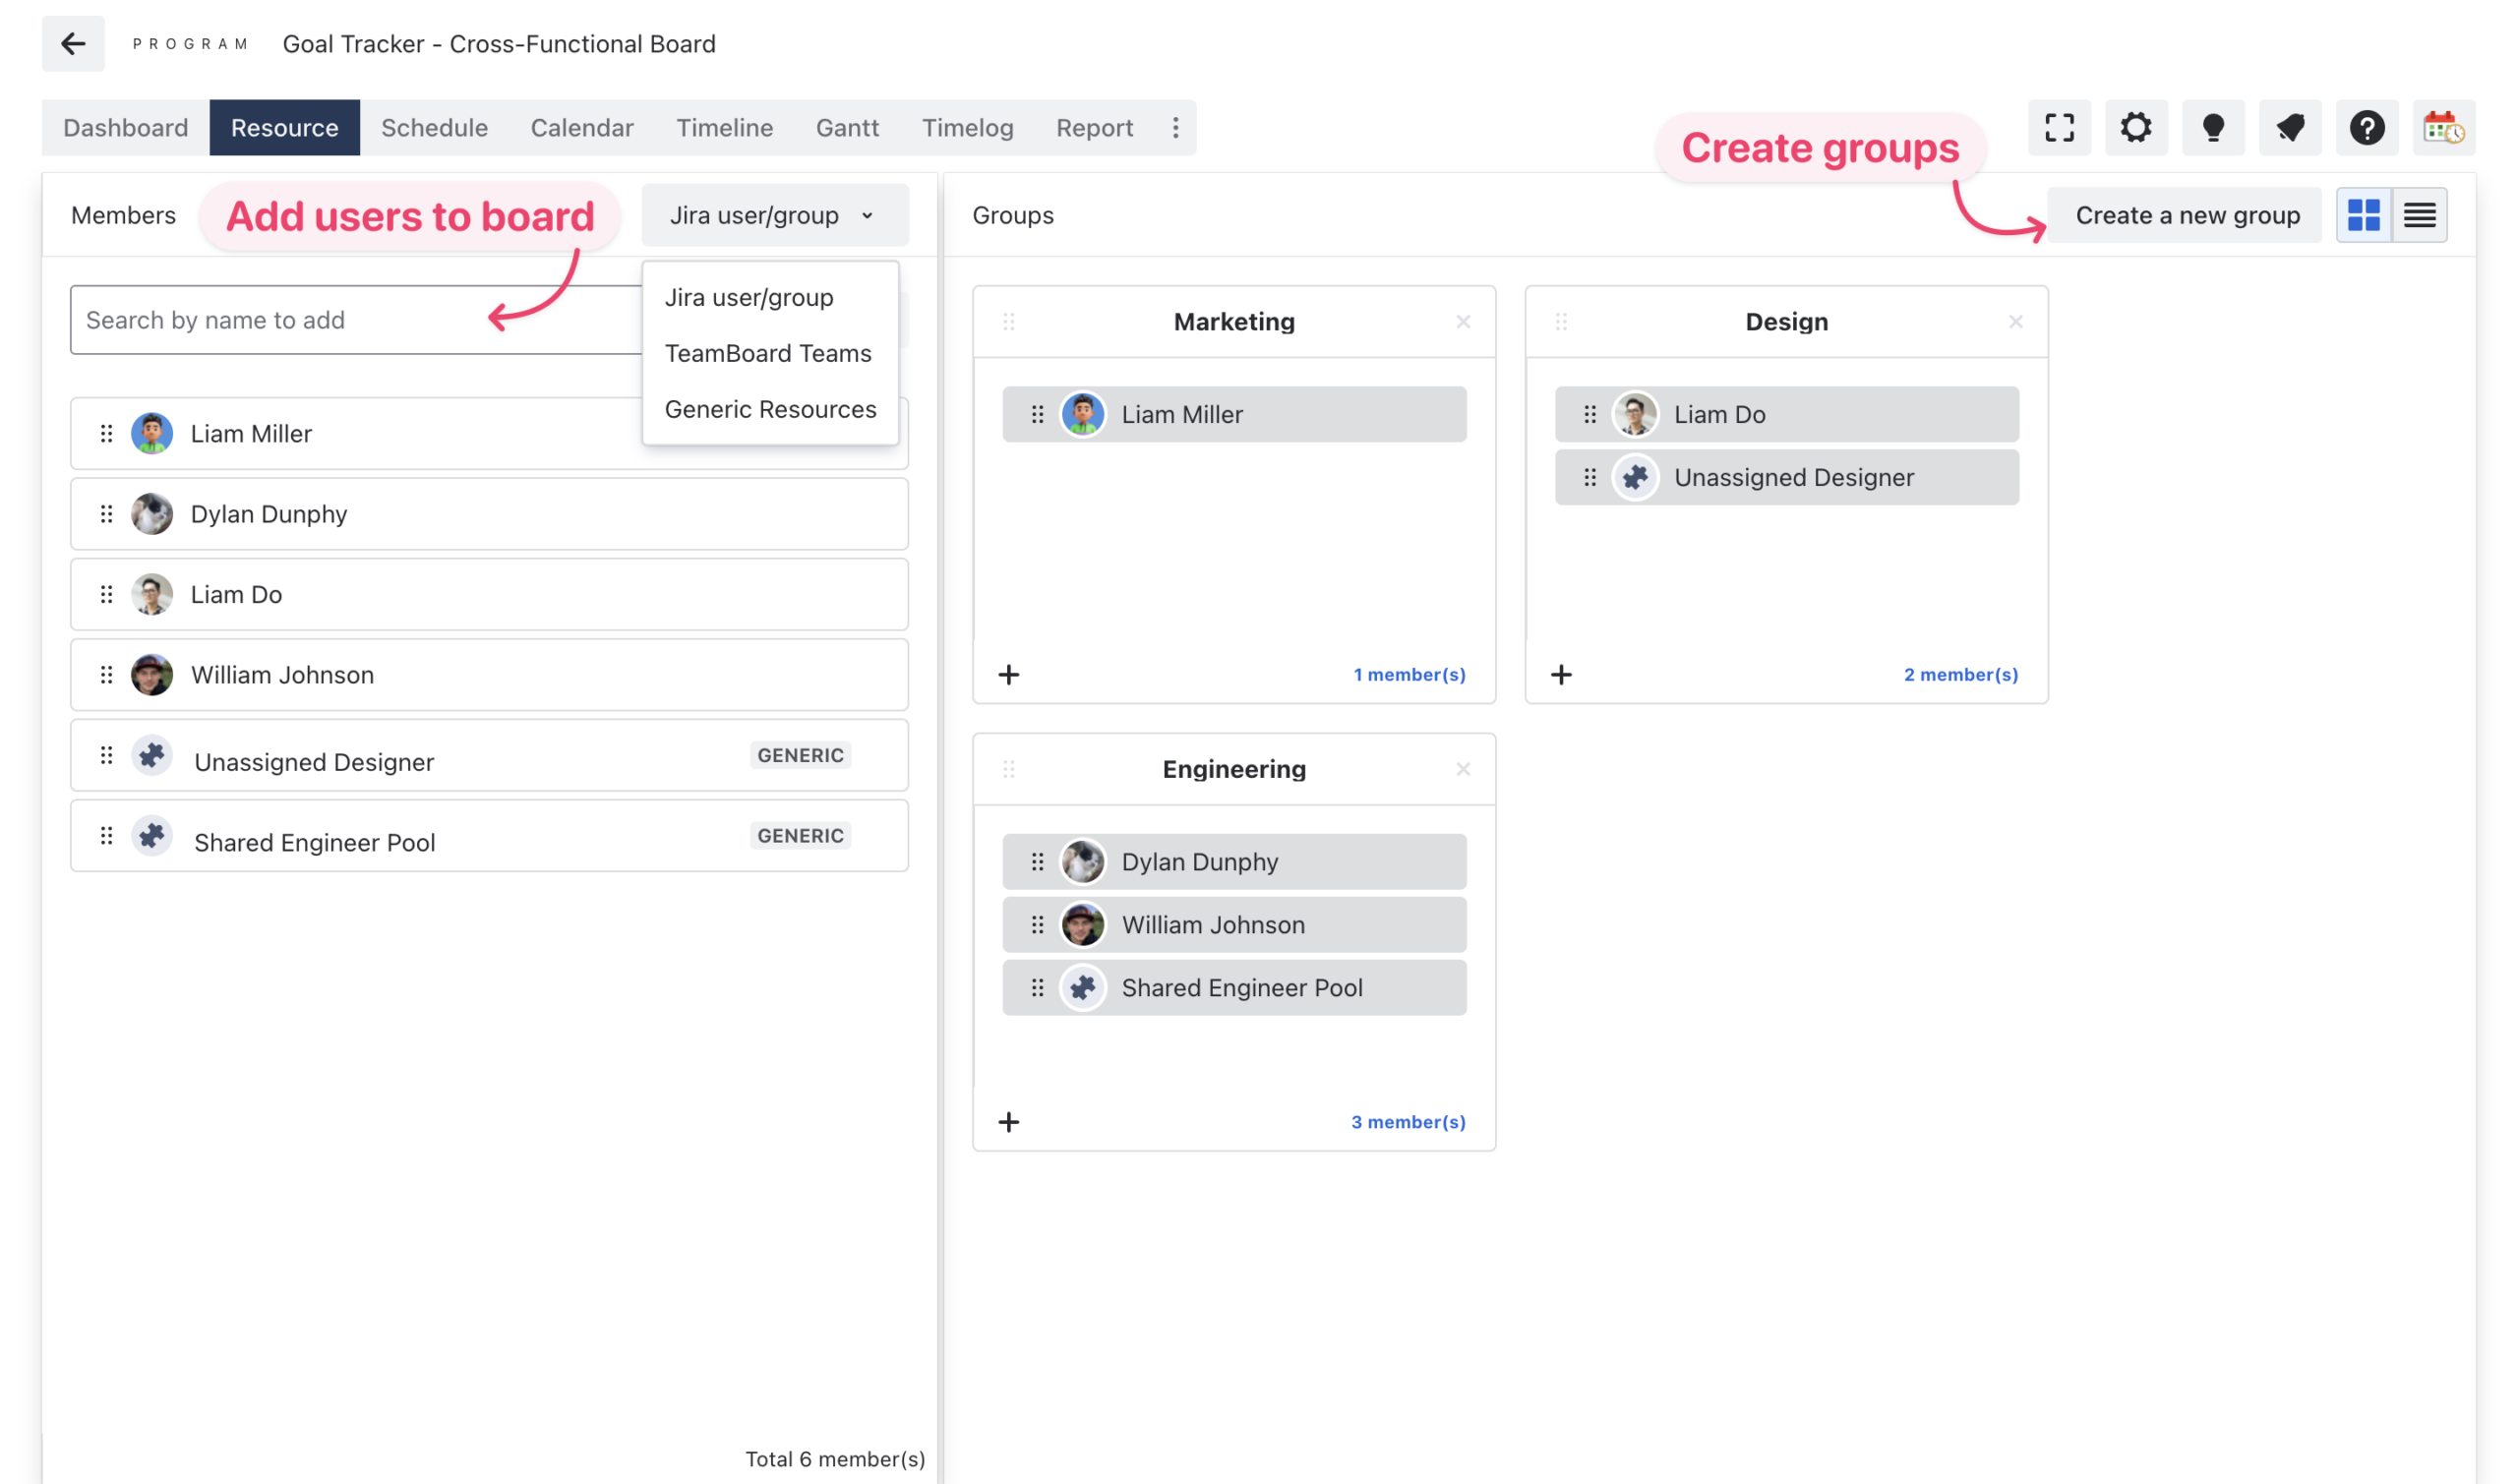This screenshot has height=1484, width=2518.
Task: Click Create a new group button
Action: 2187,215
